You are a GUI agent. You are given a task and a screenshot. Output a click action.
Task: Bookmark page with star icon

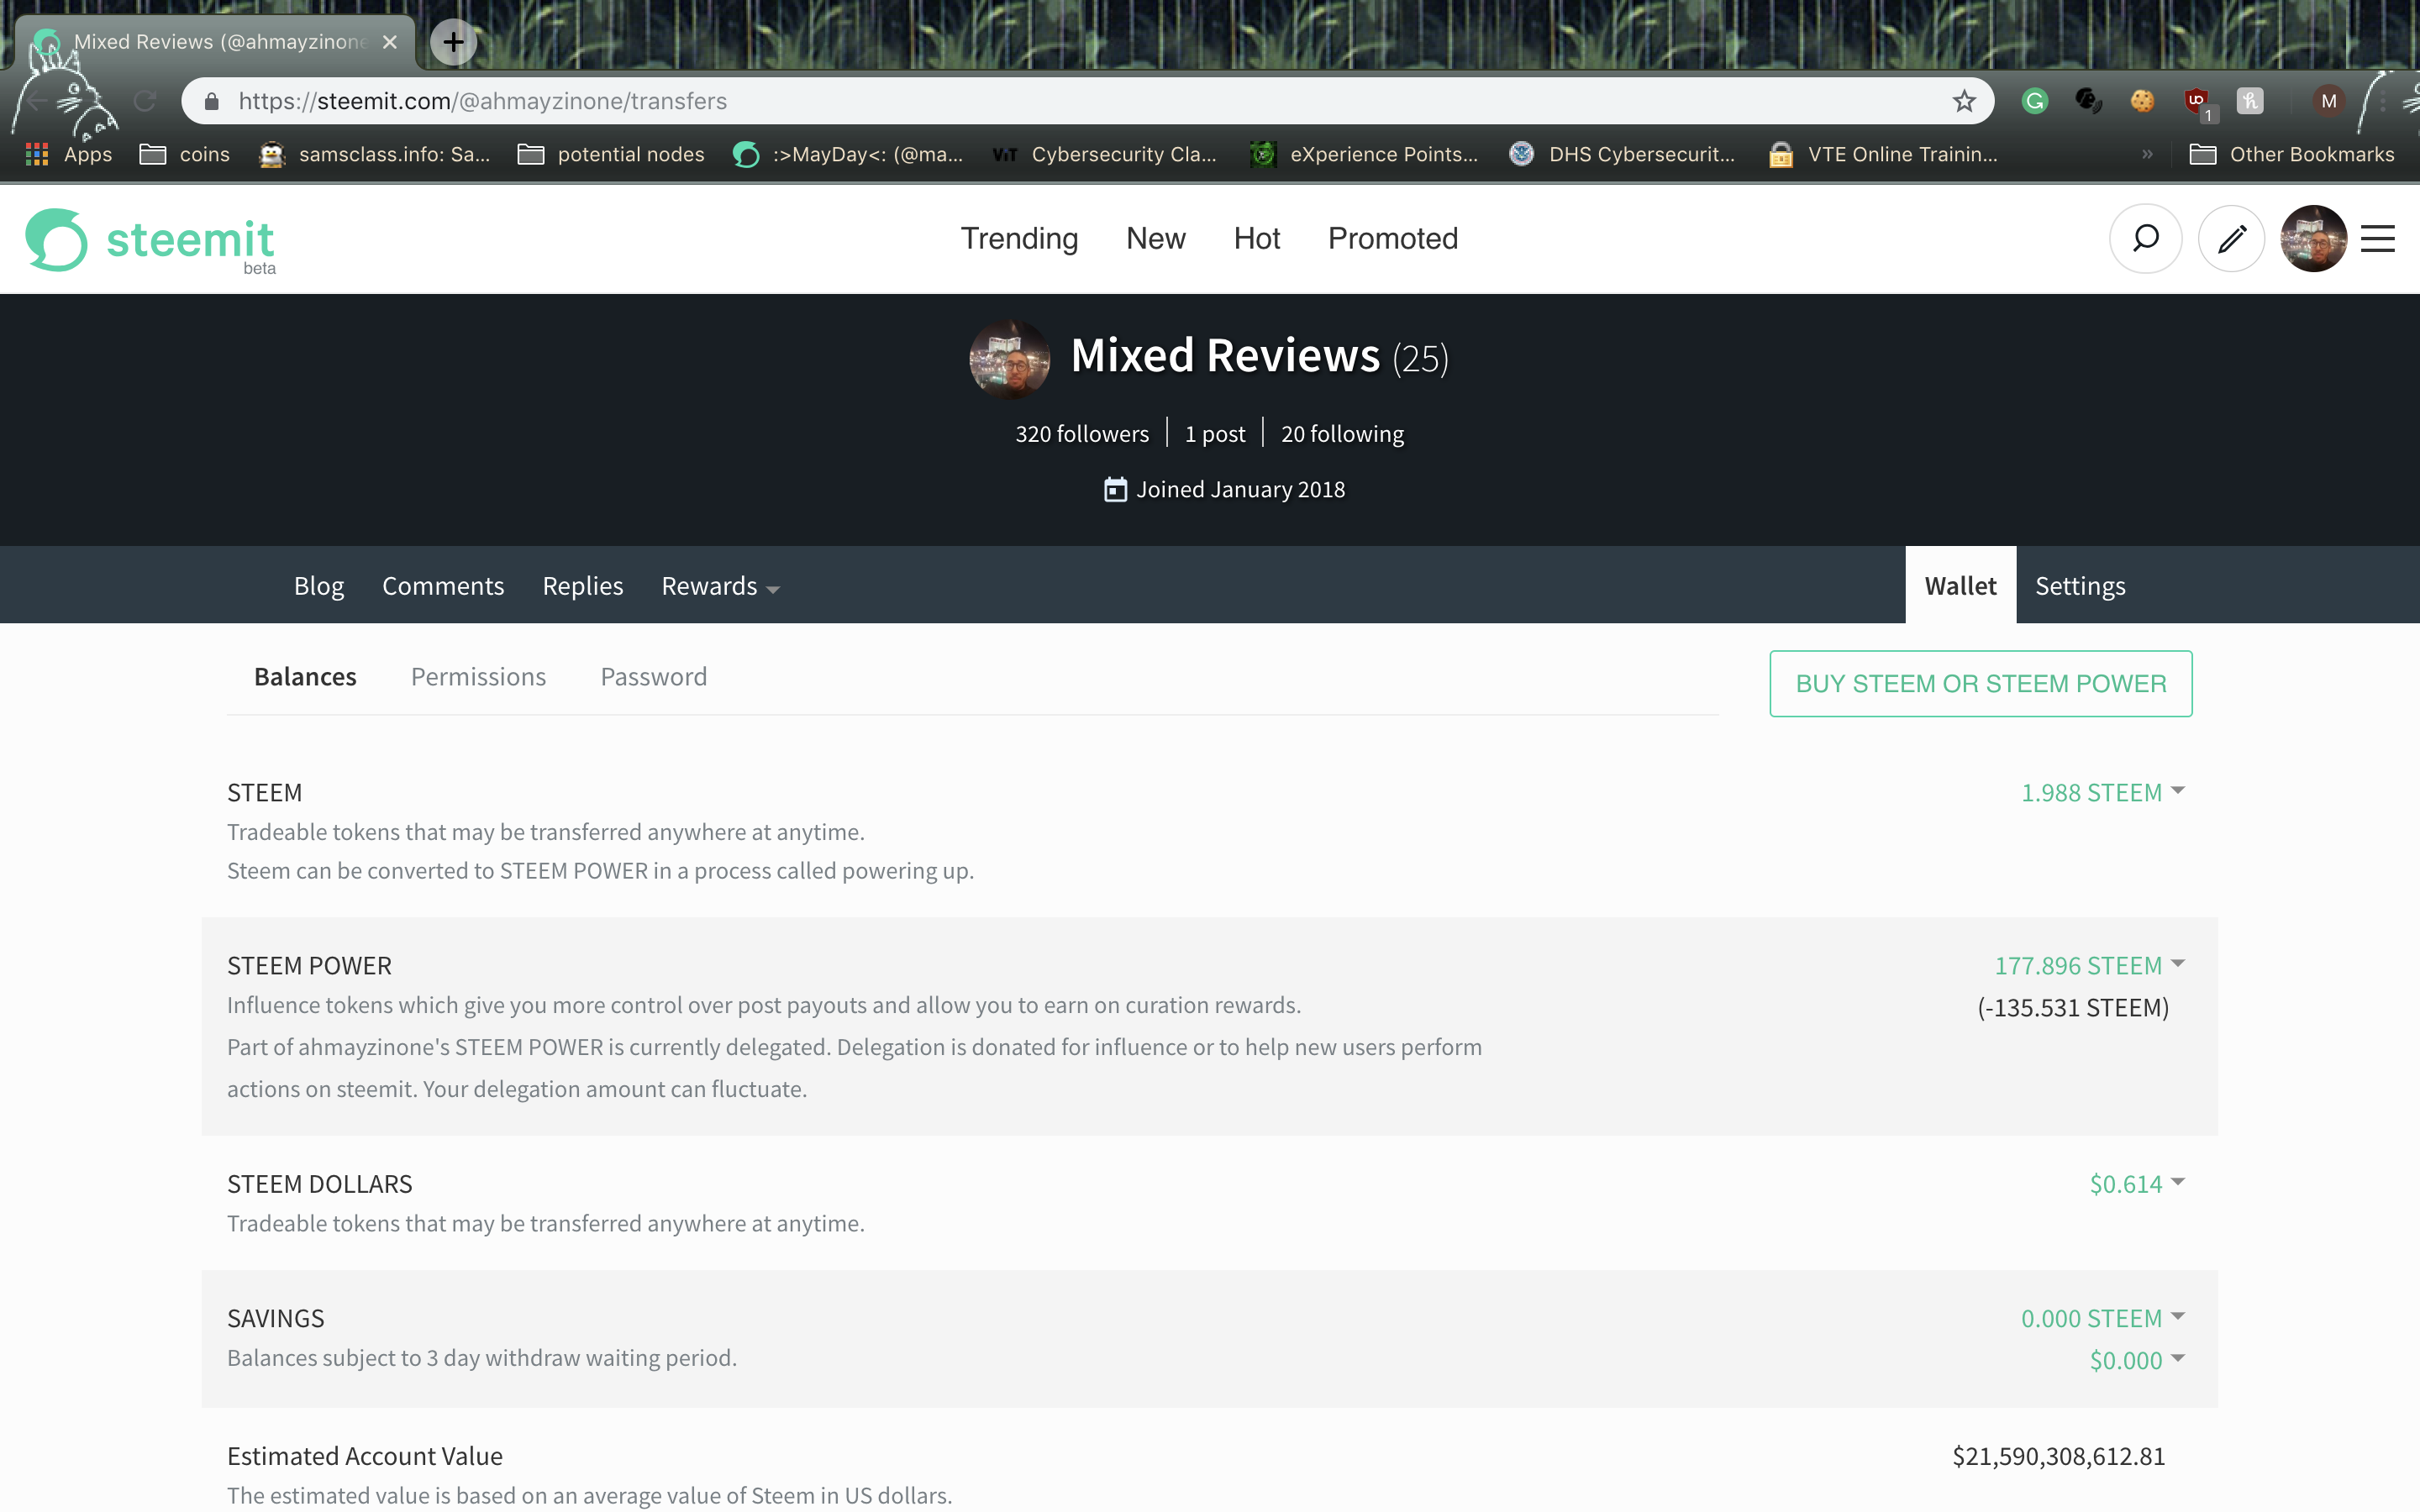click(1964, 101)
